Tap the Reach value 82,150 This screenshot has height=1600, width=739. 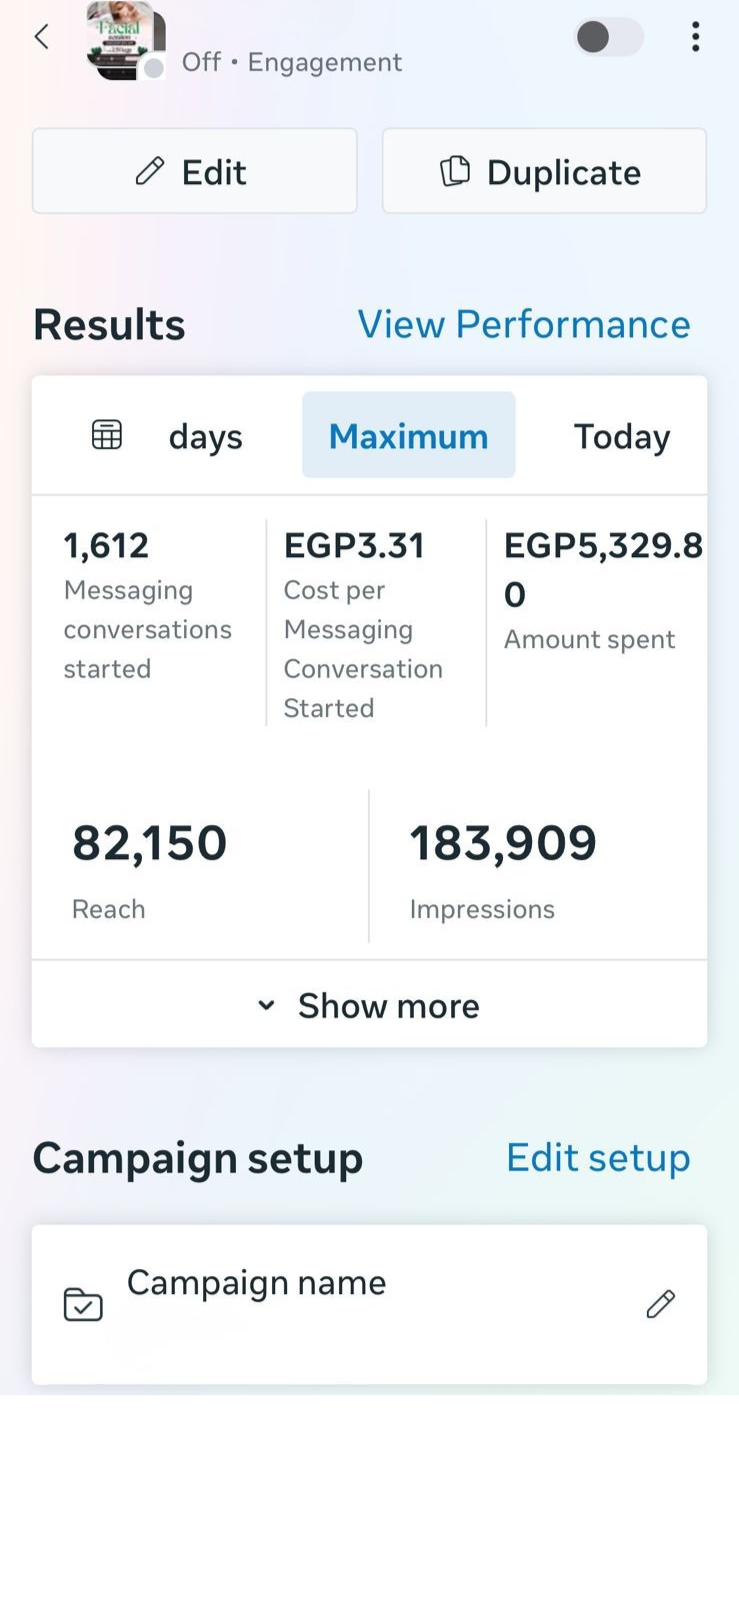pos(150,843)
